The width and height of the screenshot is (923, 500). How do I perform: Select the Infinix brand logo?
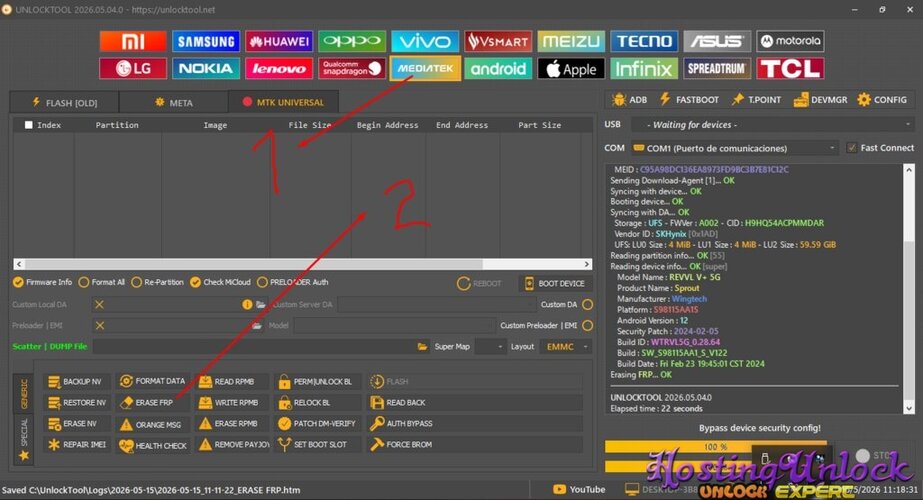click(644, 68)
